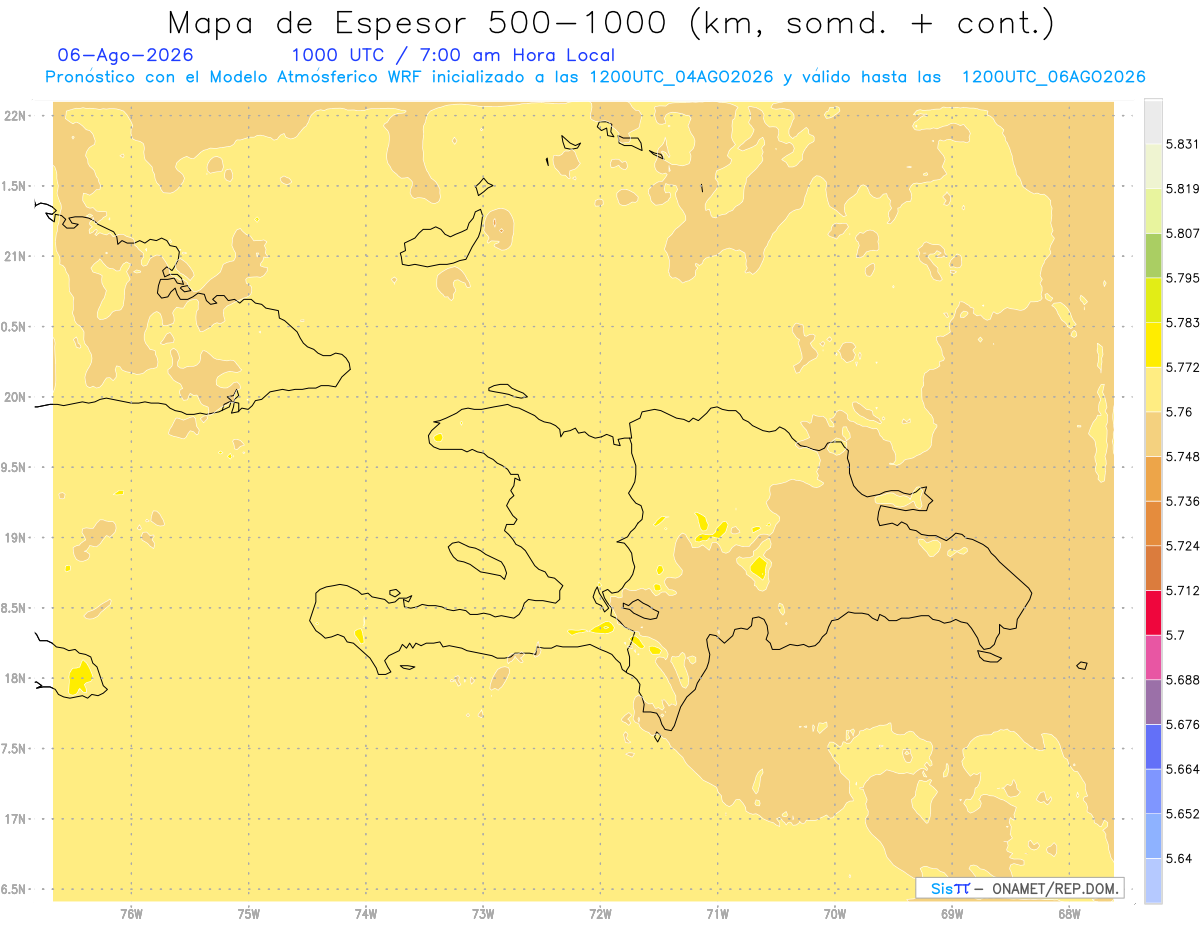Click the '73W' longitude label
1200x927 pixels.
(483, 913)
